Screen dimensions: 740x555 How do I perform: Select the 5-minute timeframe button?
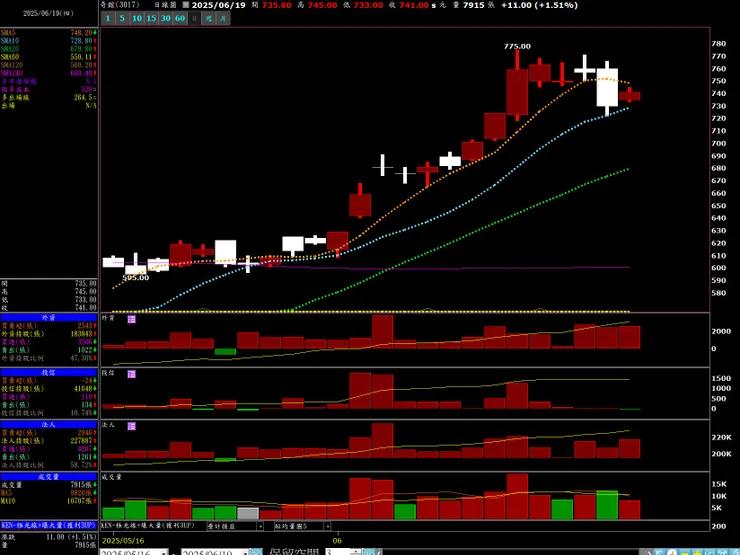122,18
